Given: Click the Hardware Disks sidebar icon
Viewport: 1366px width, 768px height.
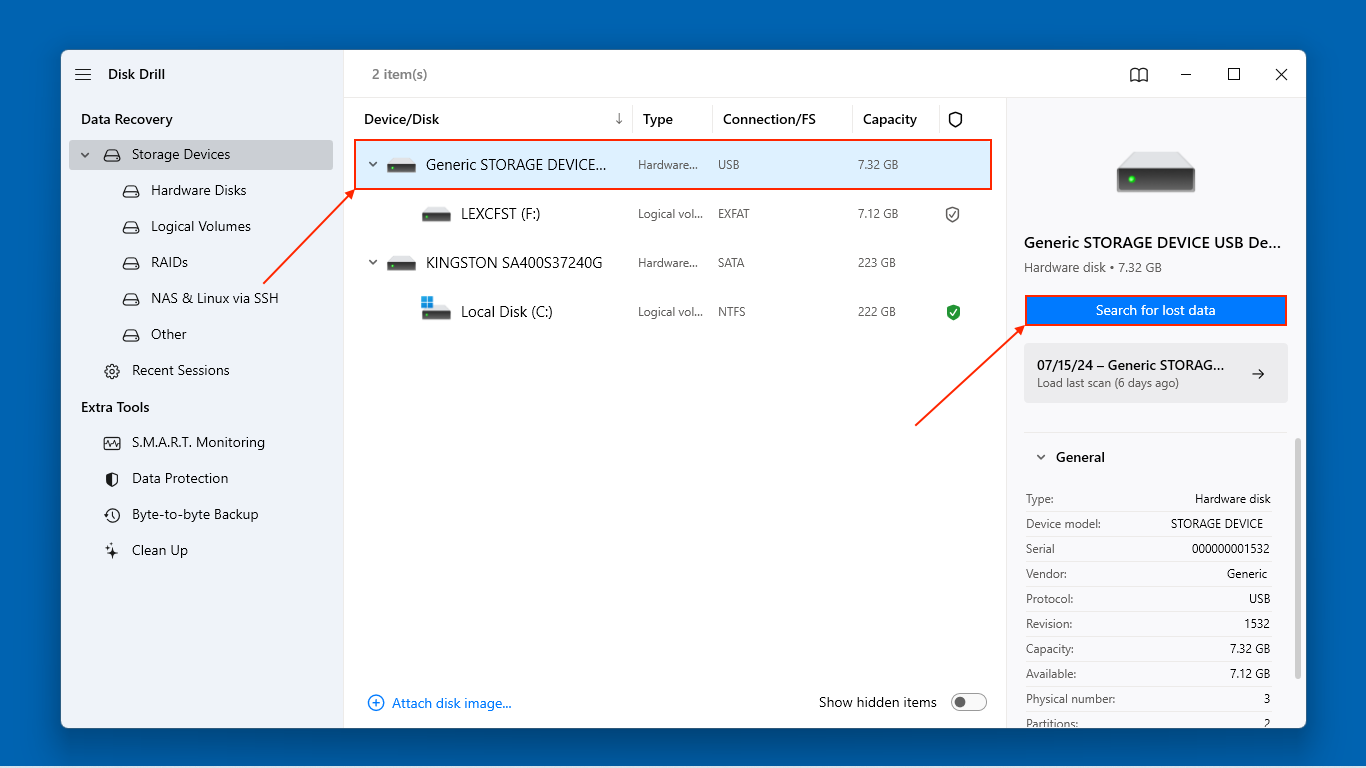Looking at the screenshot, I should tap(131, 191).
